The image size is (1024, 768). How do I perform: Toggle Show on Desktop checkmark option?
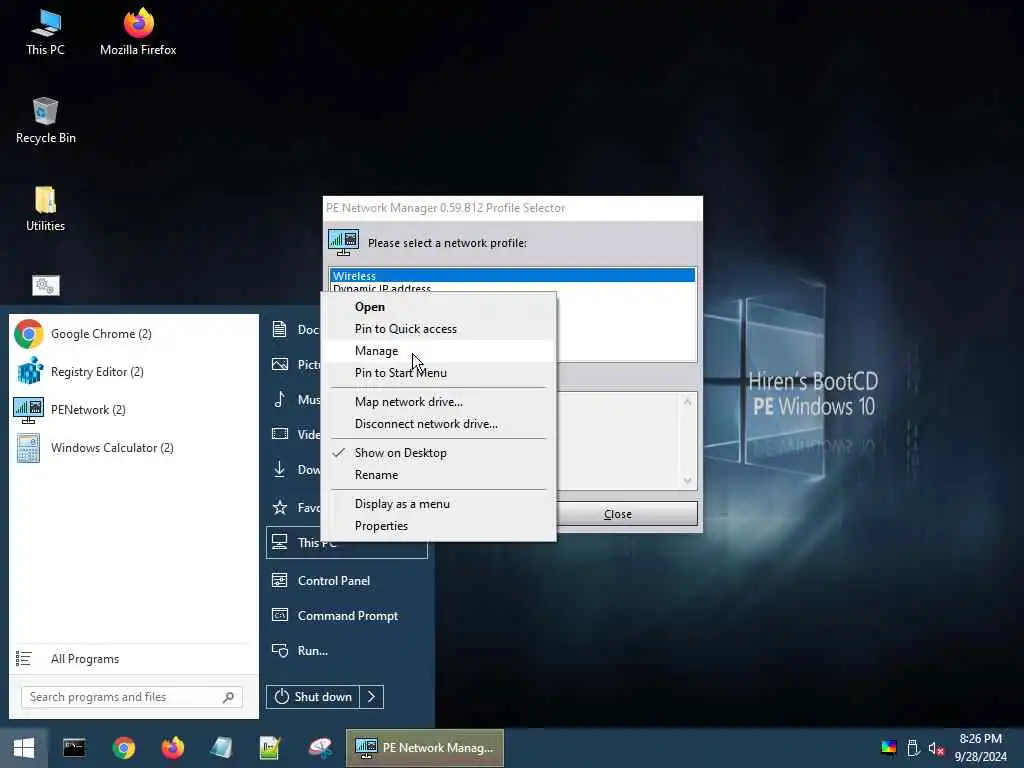point(438,453)
